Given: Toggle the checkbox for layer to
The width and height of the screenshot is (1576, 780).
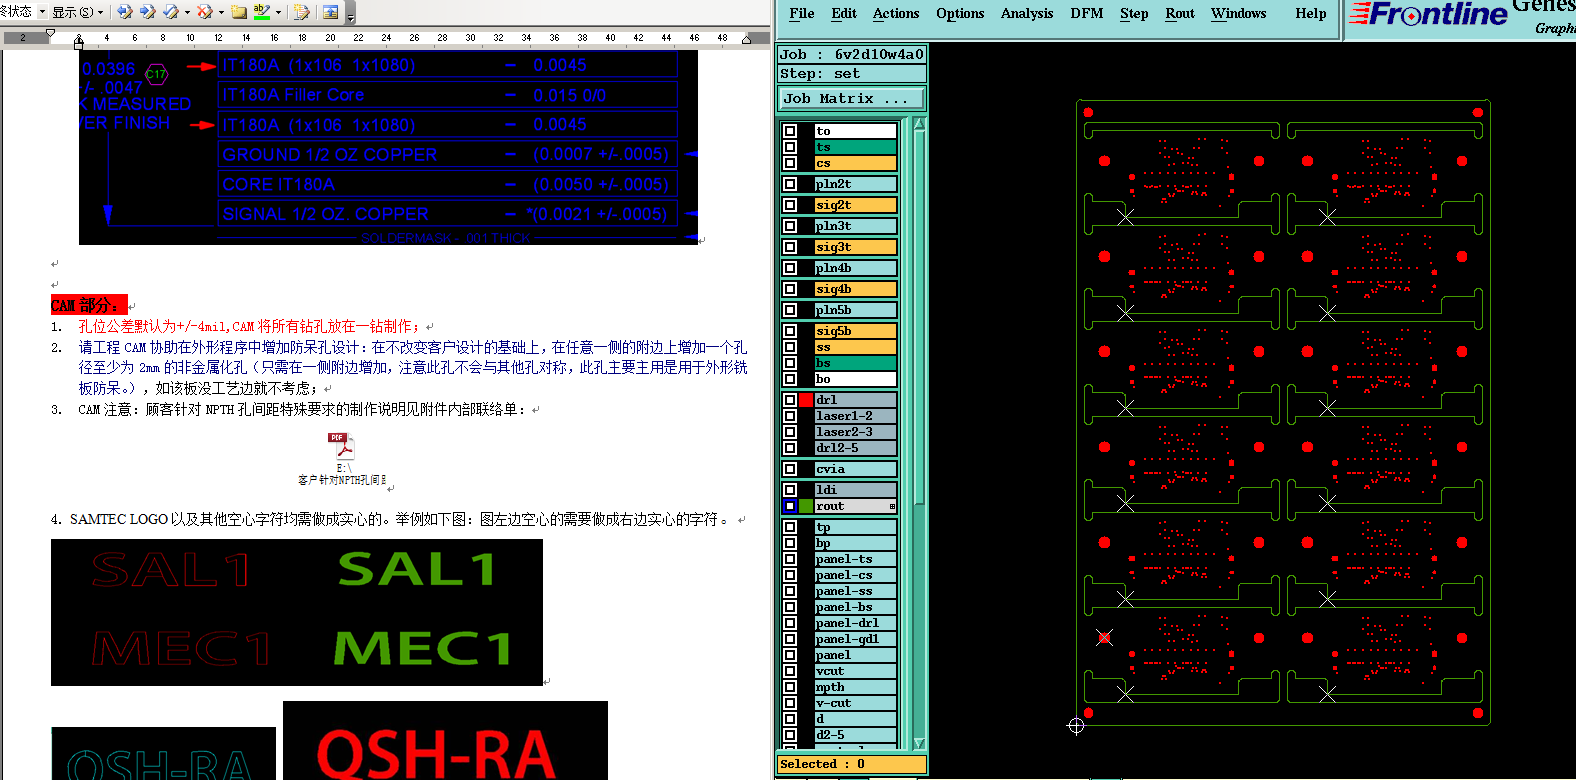Looking at the screenshot, I should [790, 131].
